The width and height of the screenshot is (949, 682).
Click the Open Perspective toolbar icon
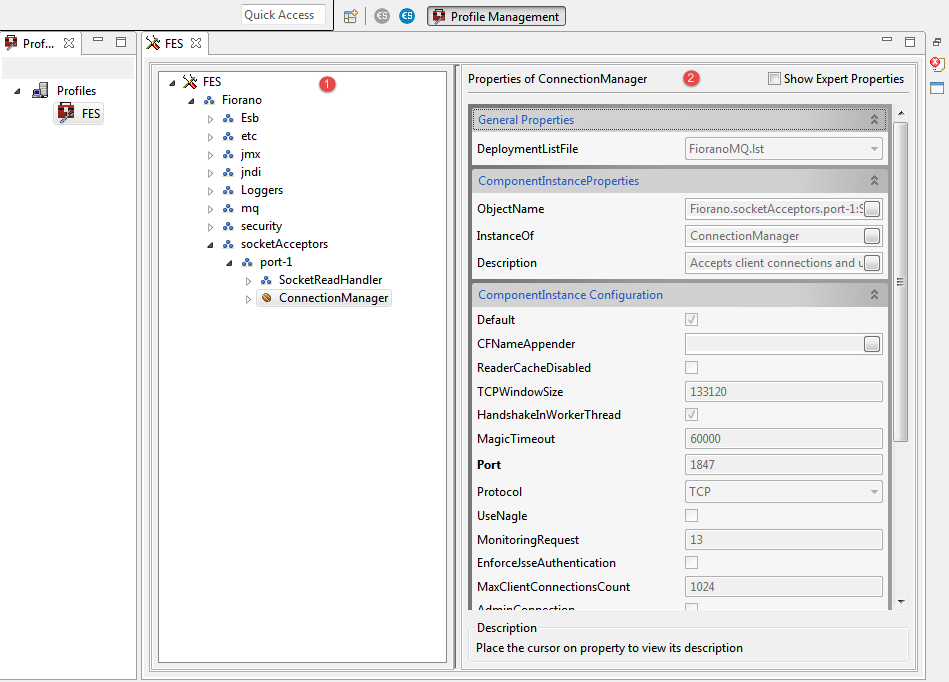[350, 16]
